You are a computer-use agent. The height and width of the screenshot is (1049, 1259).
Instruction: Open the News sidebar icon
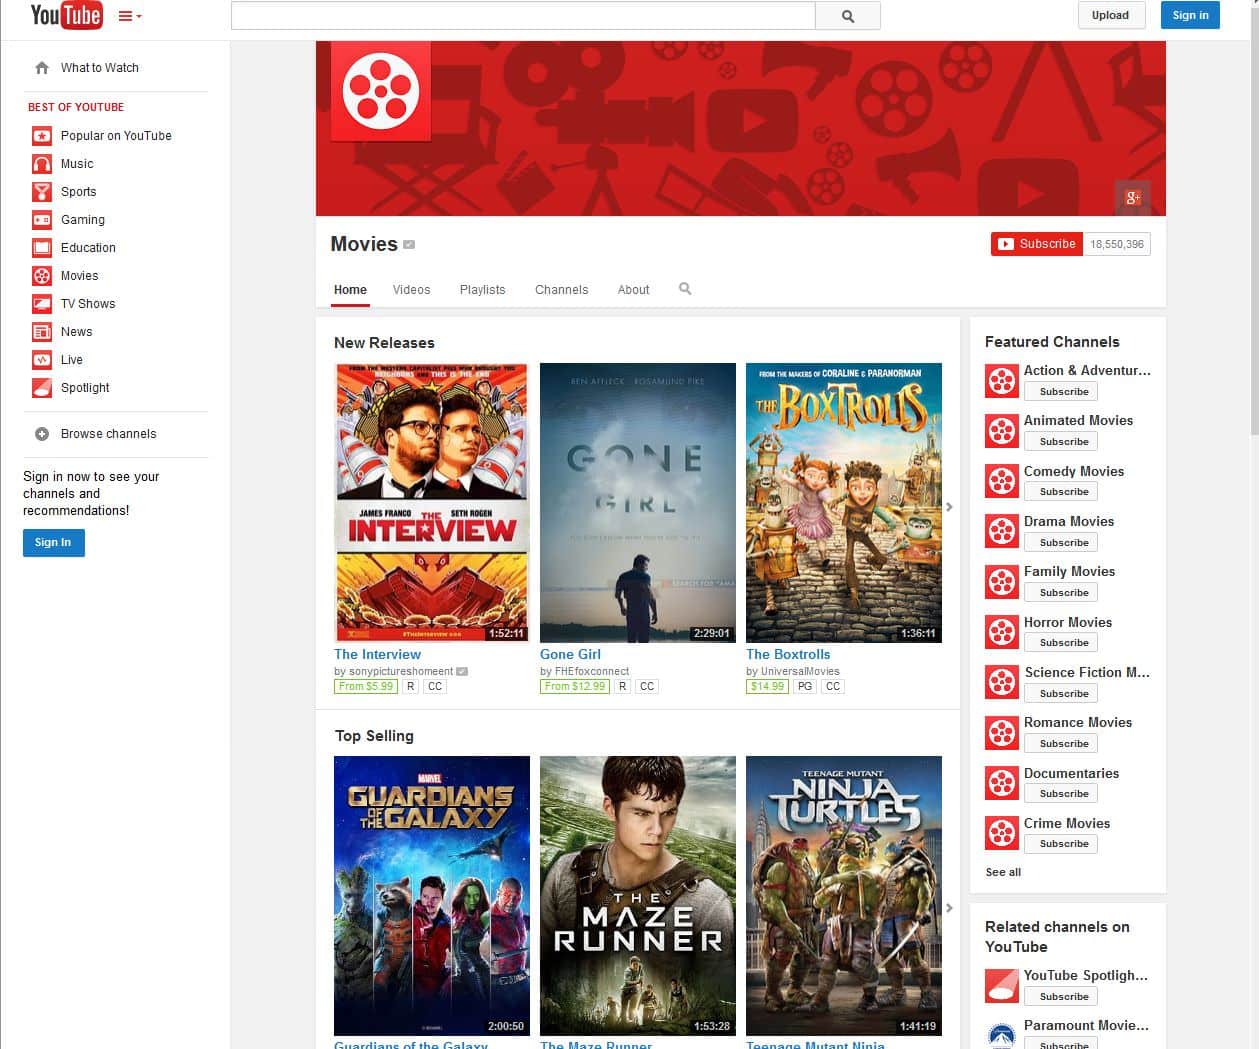[x=42, y=332]
